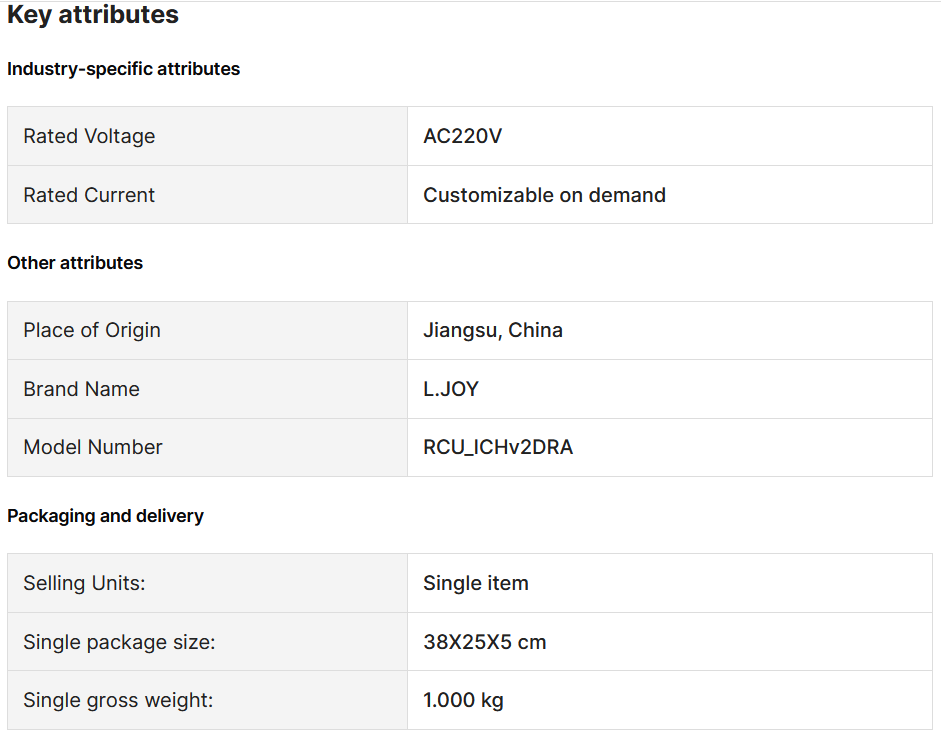
Task: Click the Packaging and delivery subheading
Action: pos(106,516)
